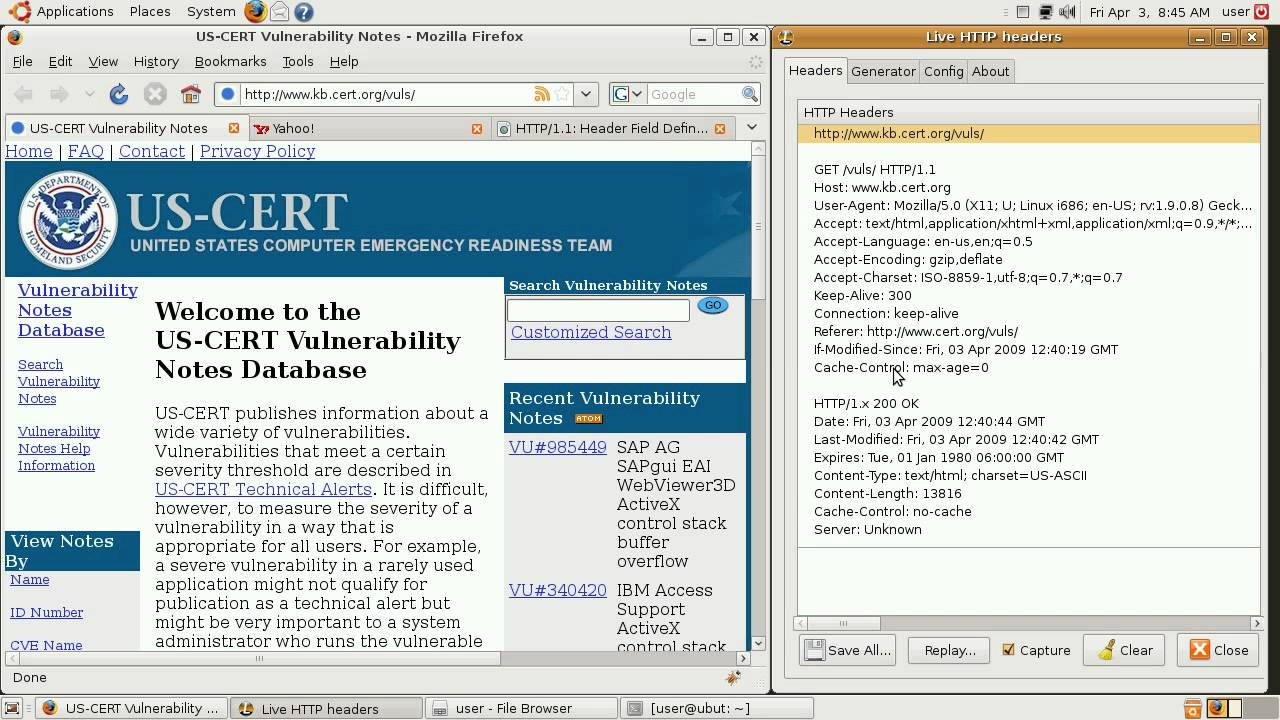Open the help icon in top panel
The image size is (1280, 720).
[x=304, y=12]
